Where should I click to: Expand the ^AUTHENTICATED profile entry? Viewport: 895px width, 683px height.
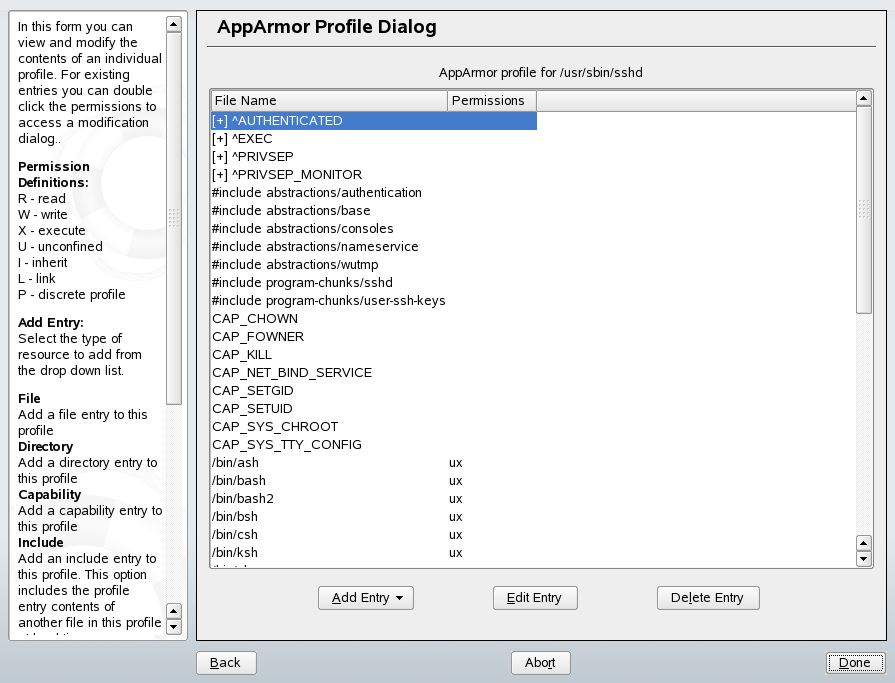coord(218,120)
